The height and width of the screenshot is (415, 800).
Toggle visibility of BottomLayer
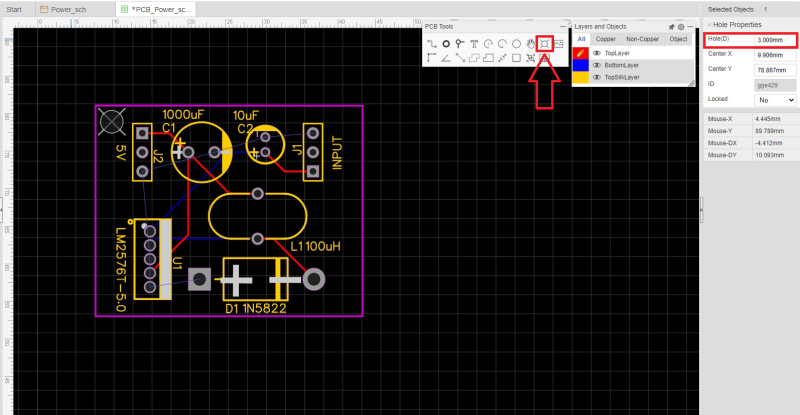[x=596, y=65]
